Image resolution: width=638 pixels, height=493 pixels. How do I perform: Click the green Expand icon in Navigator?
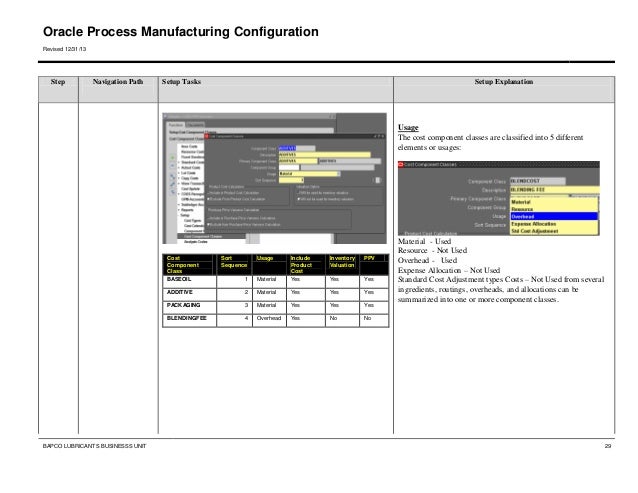coord(173,157)
